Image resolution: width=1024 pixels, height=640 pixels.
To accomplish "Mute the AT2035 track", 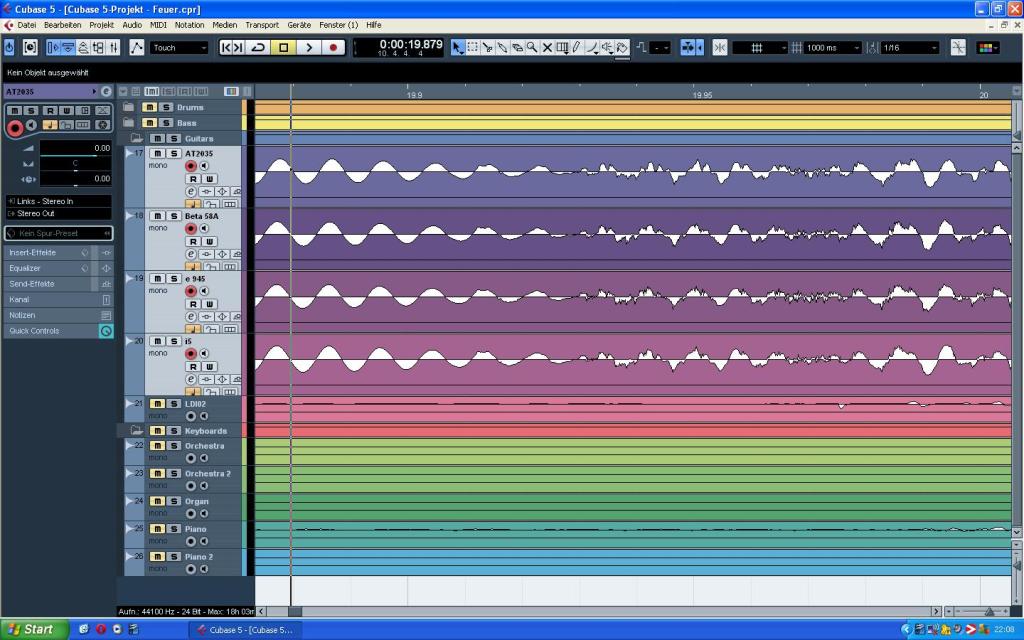I will point(157,153).
